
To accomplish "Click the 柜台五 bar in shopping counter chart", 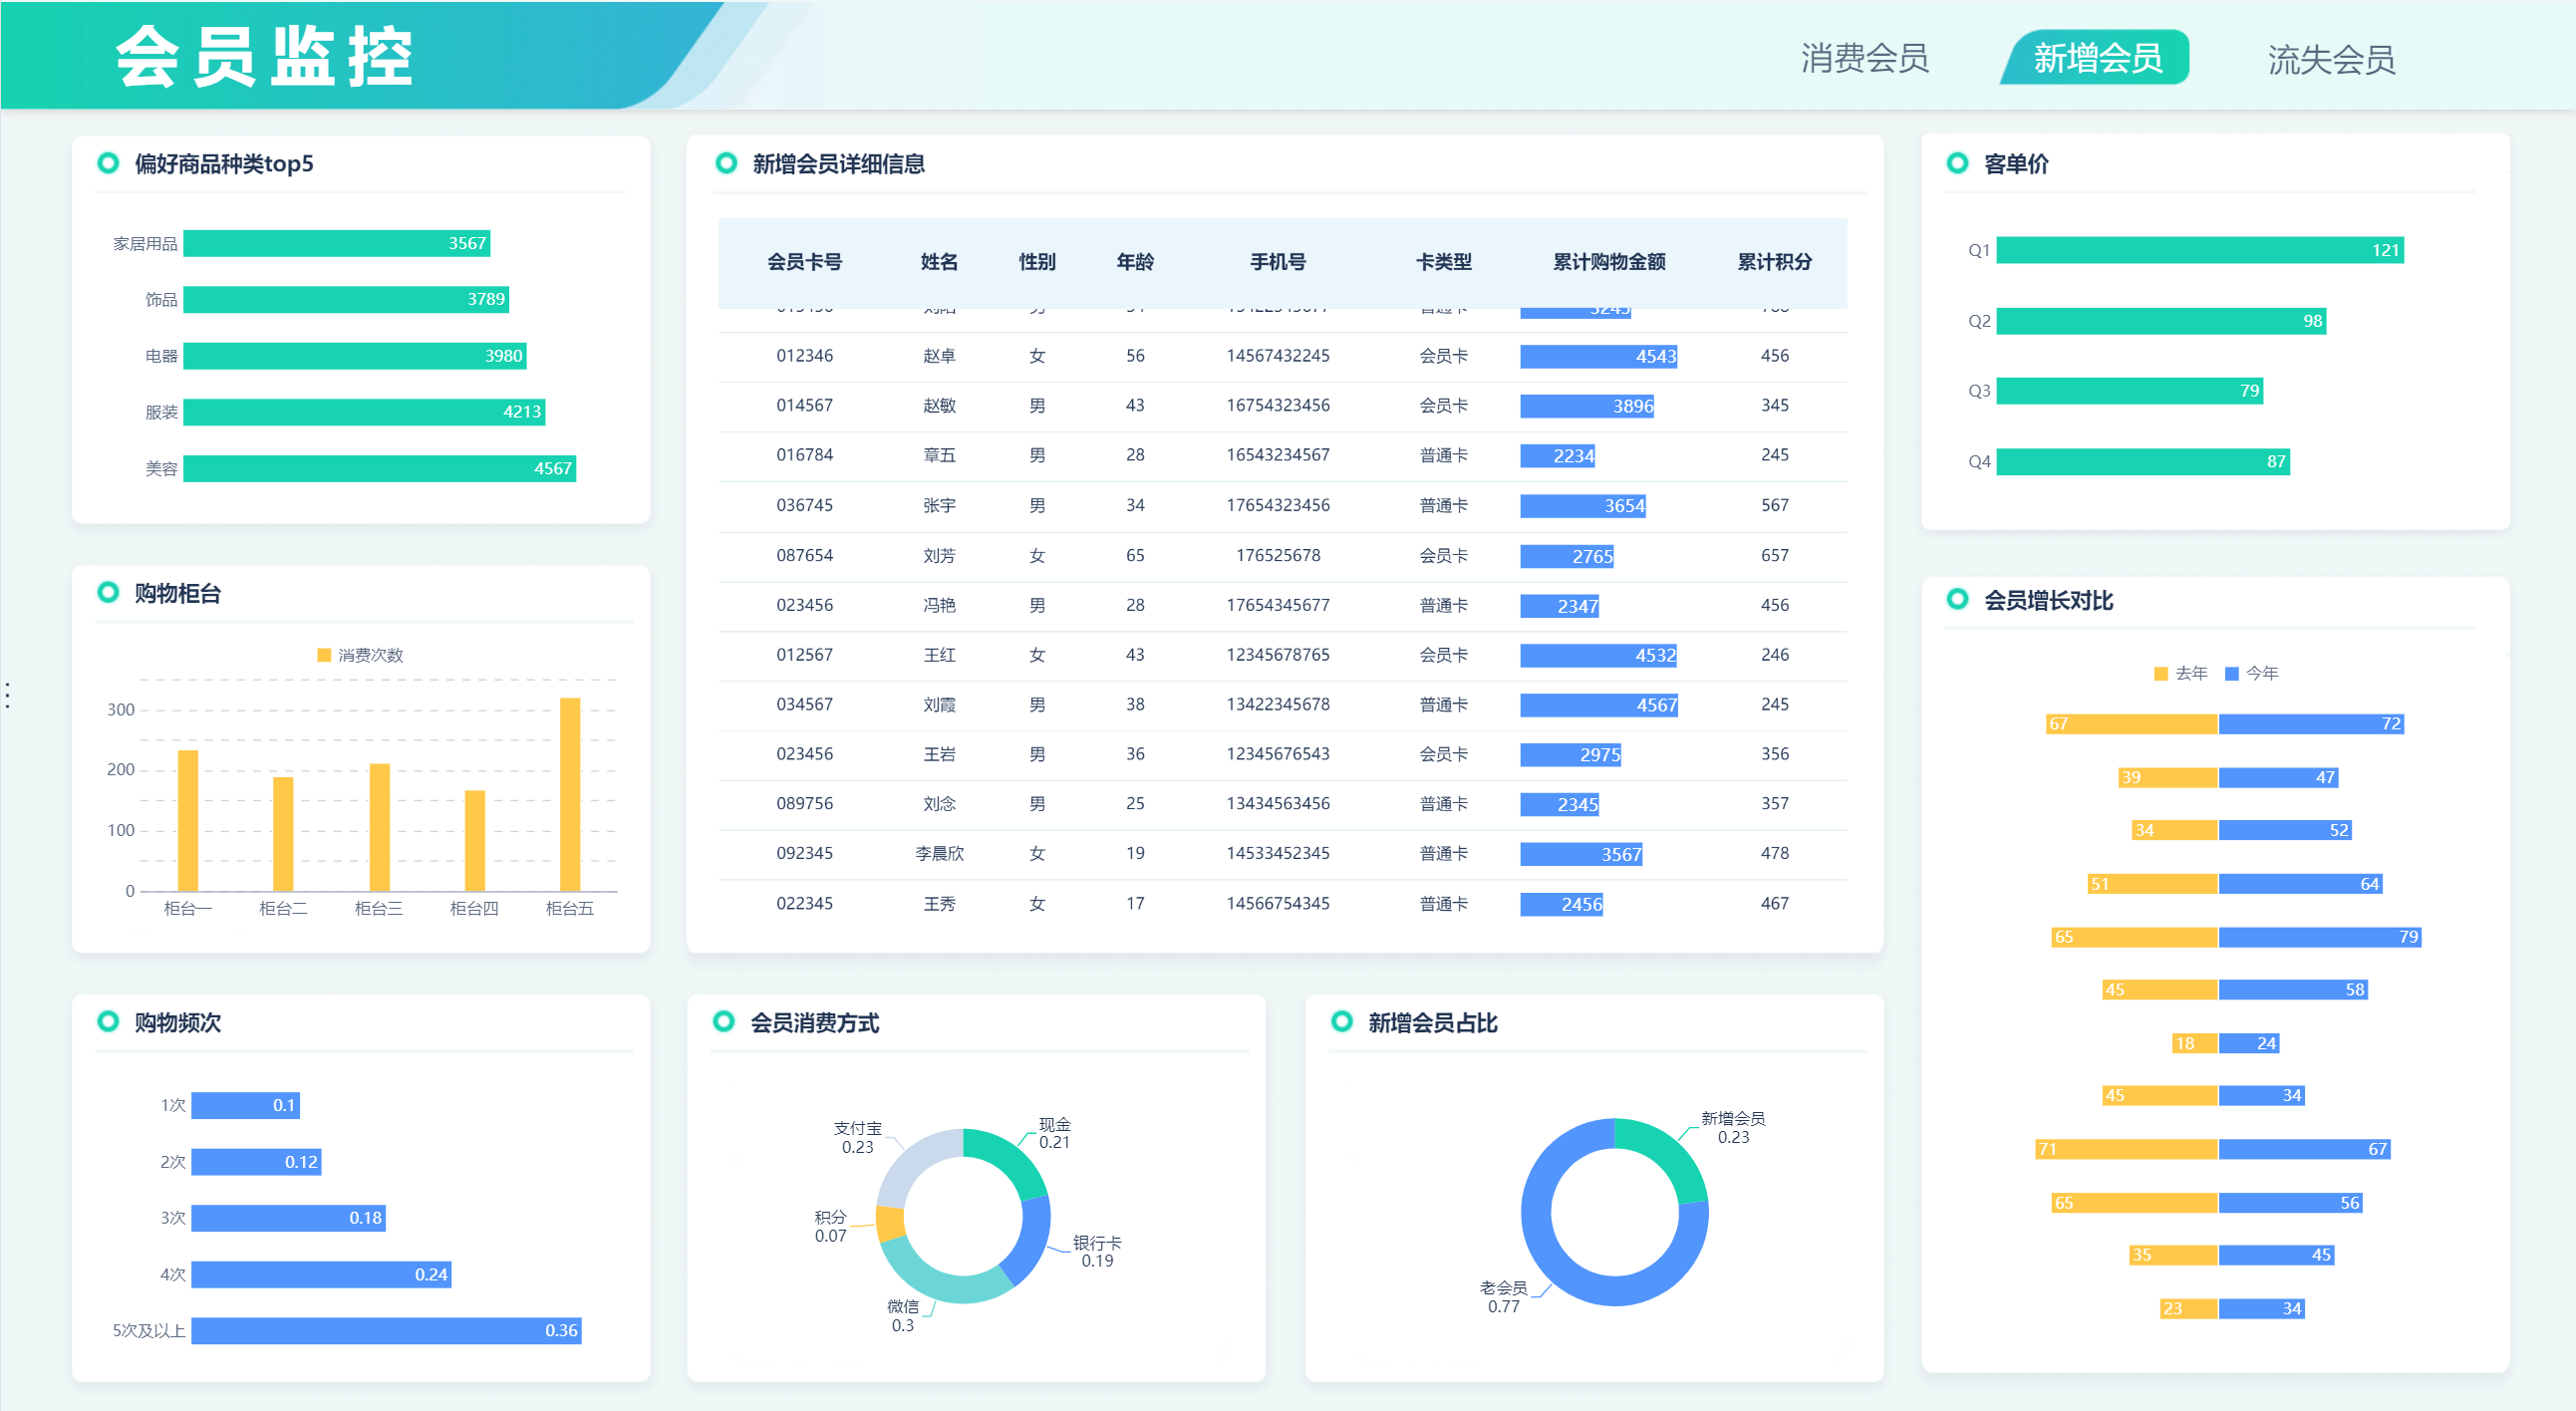I will [570, 793].
